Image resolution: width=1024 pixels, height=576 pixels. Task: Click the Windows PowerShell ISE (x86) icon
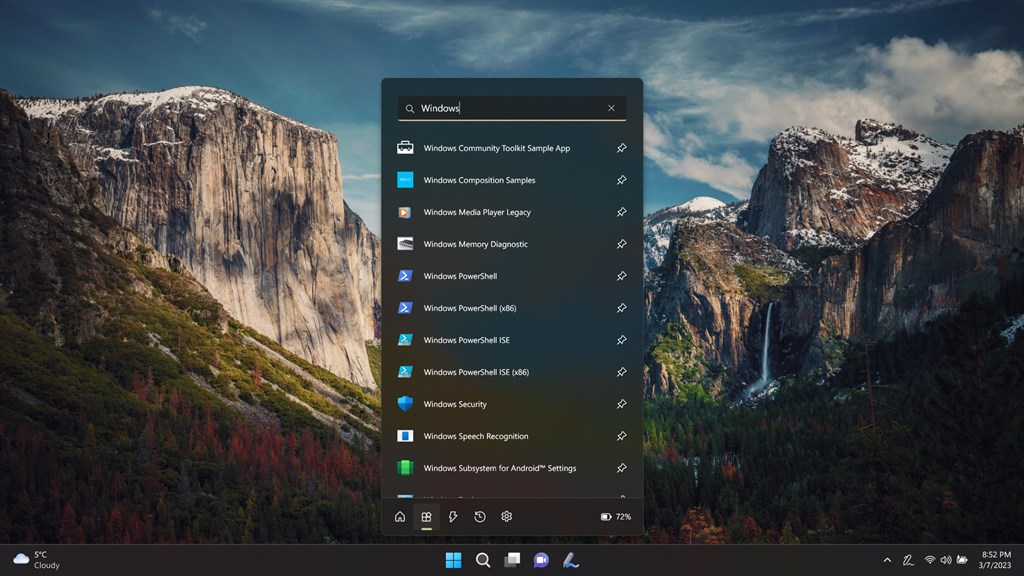pyautogui.click(x=405, y=372)
